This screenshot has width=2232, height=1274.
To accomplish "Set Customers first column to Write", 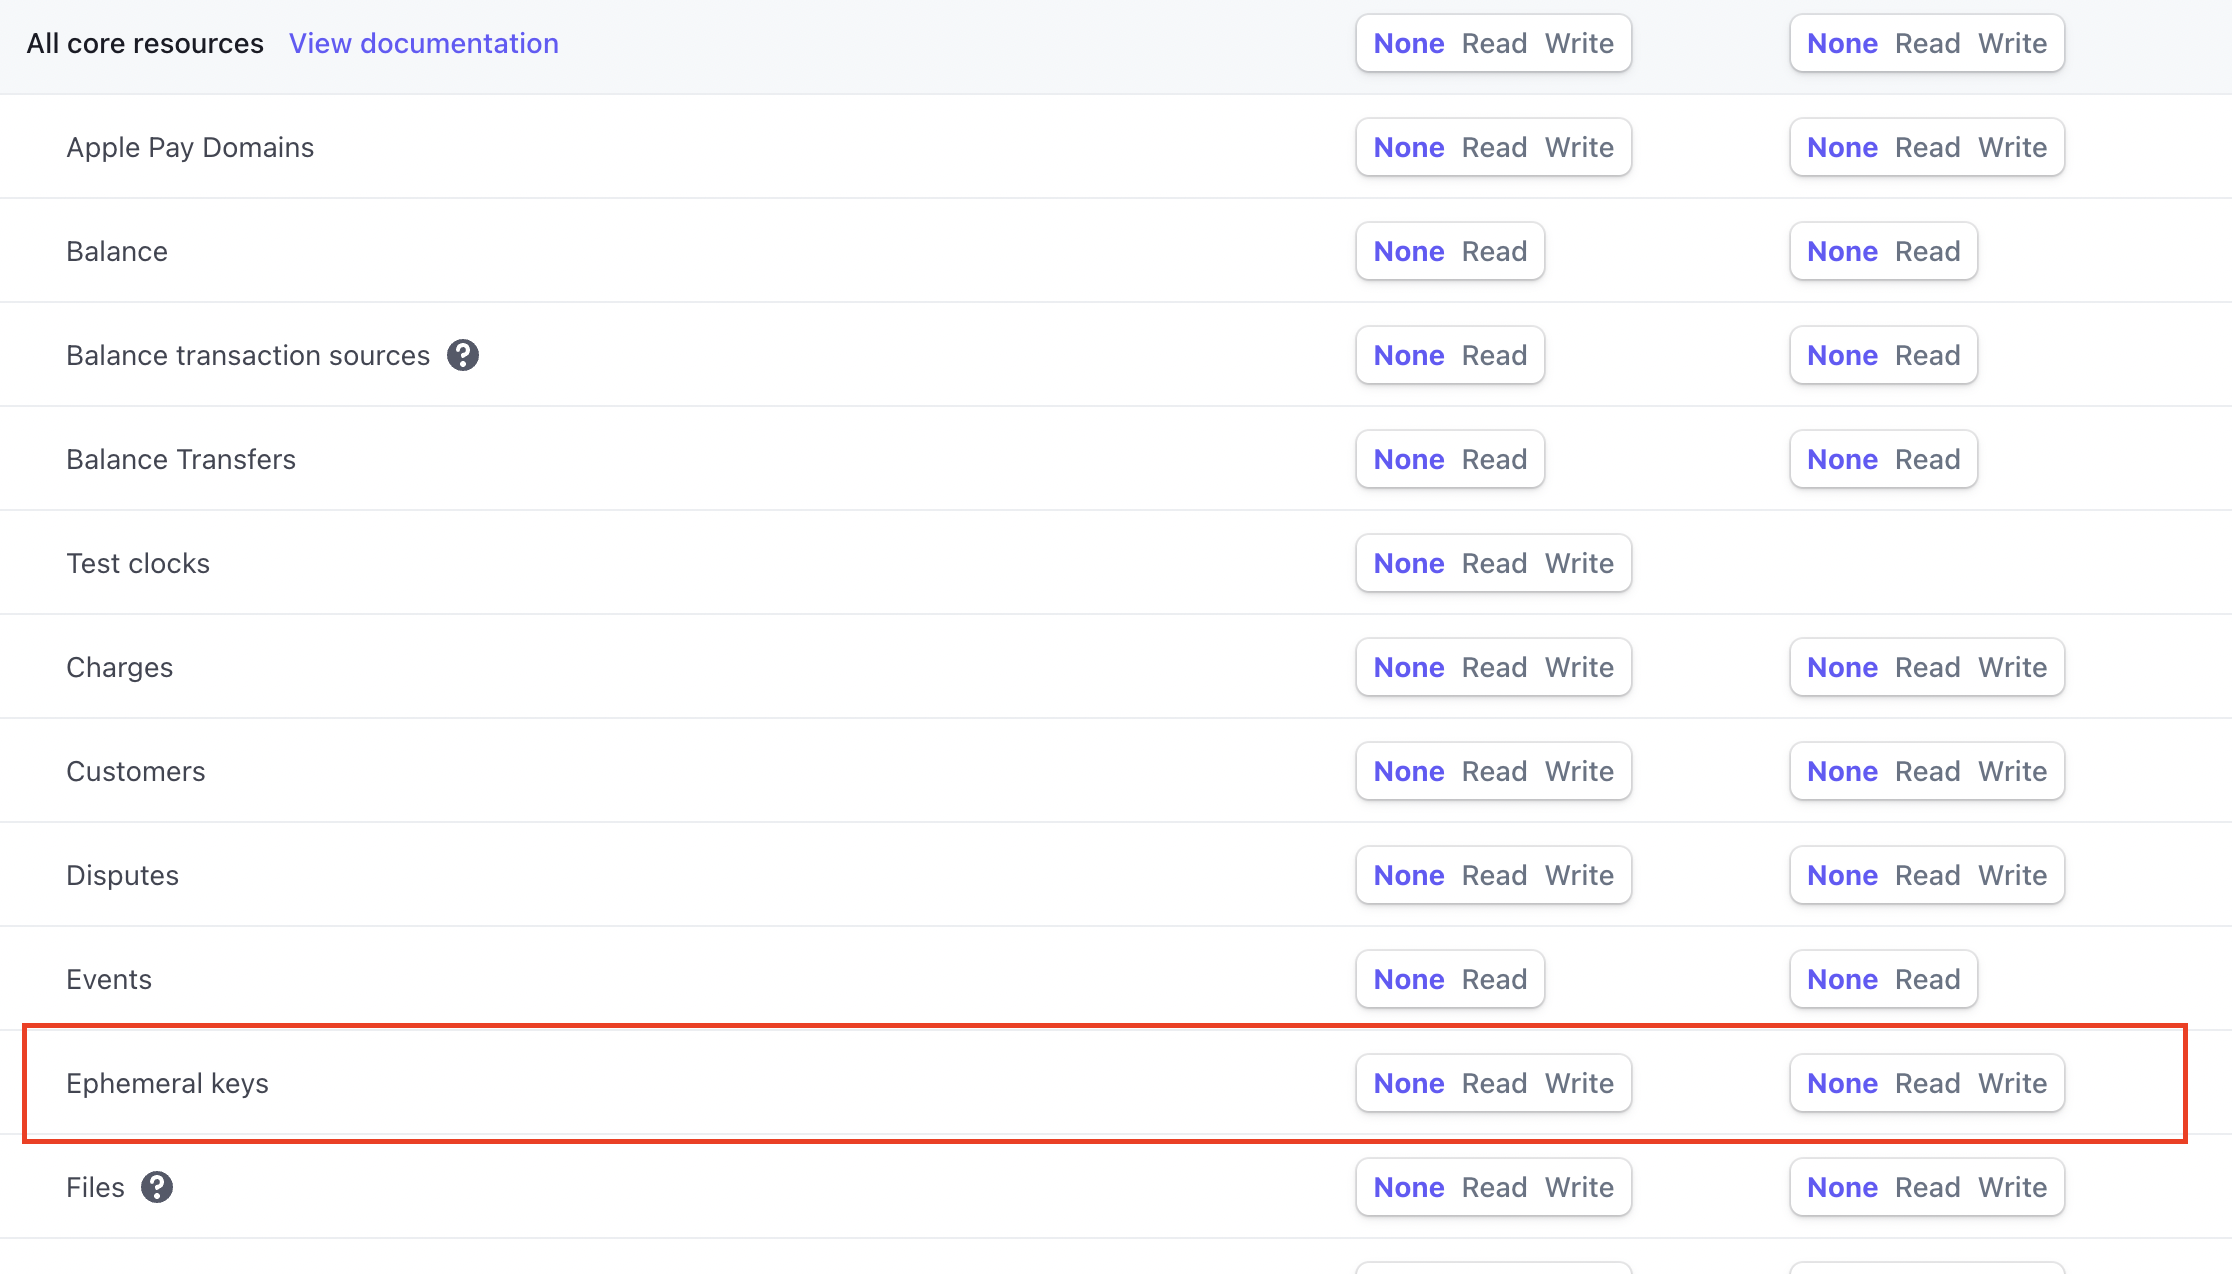I will pos(1578,771).
